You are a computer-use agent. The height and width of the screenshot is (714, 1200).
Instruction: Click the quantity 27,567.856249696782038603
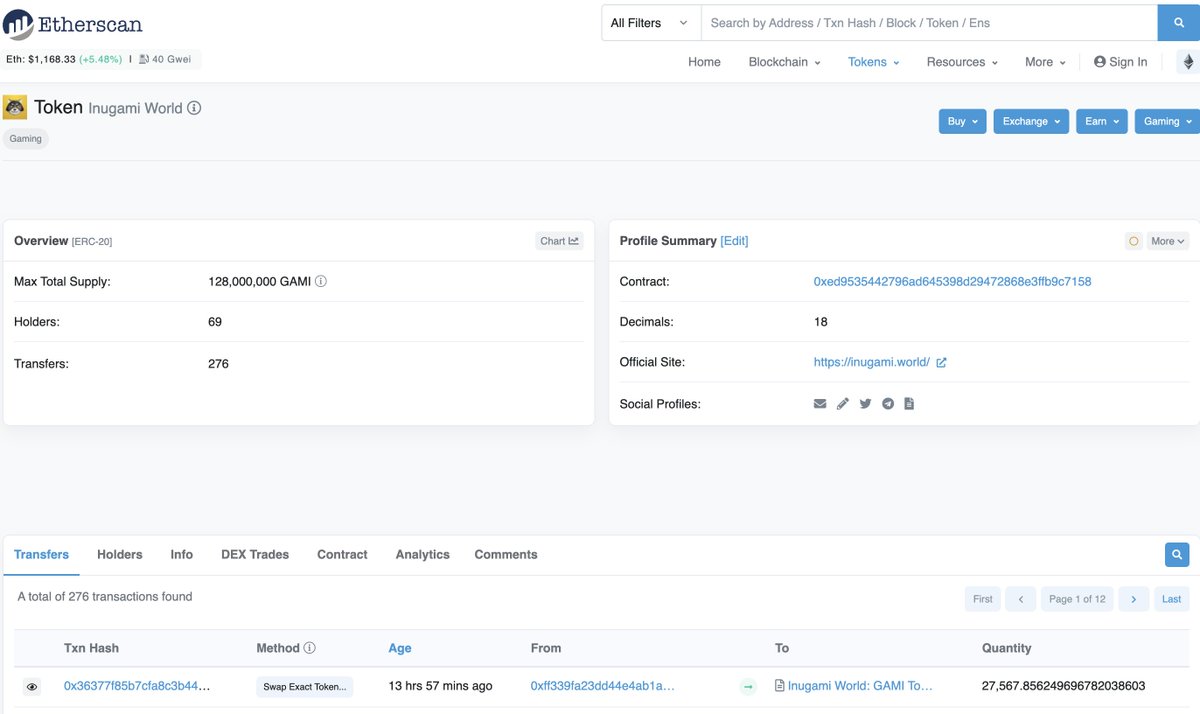[x=1064, y=686]
